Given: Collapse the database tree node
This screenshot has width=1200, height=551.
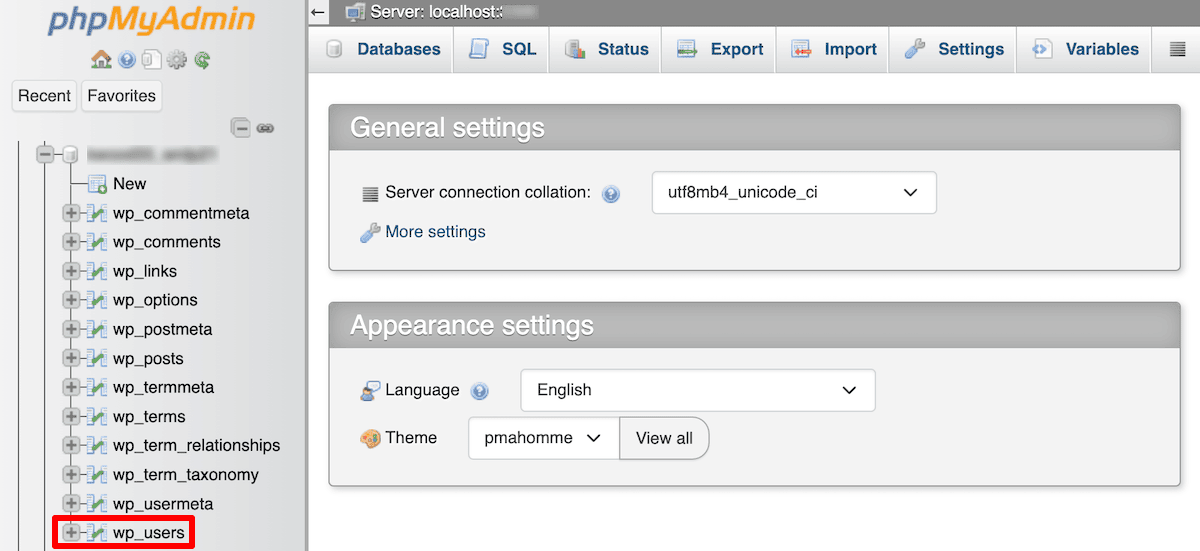Looking at the screenshot, I should (45, 155).
